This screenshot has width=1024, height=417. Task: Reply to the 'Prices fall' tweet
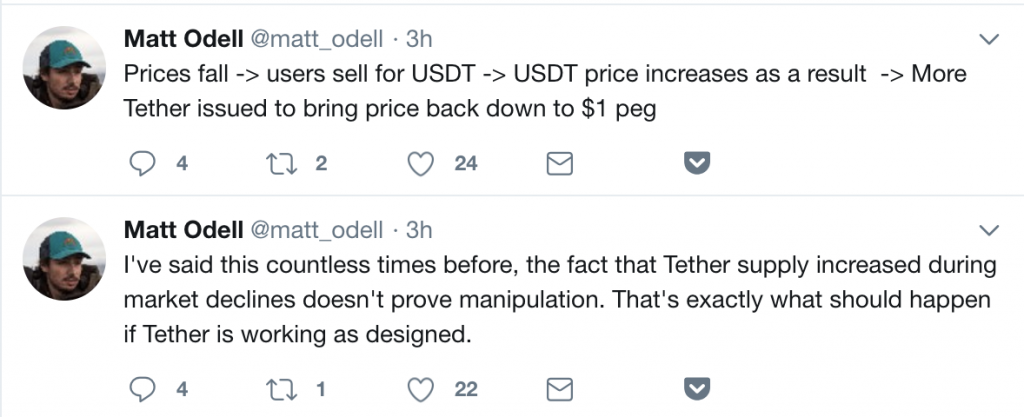142,163
